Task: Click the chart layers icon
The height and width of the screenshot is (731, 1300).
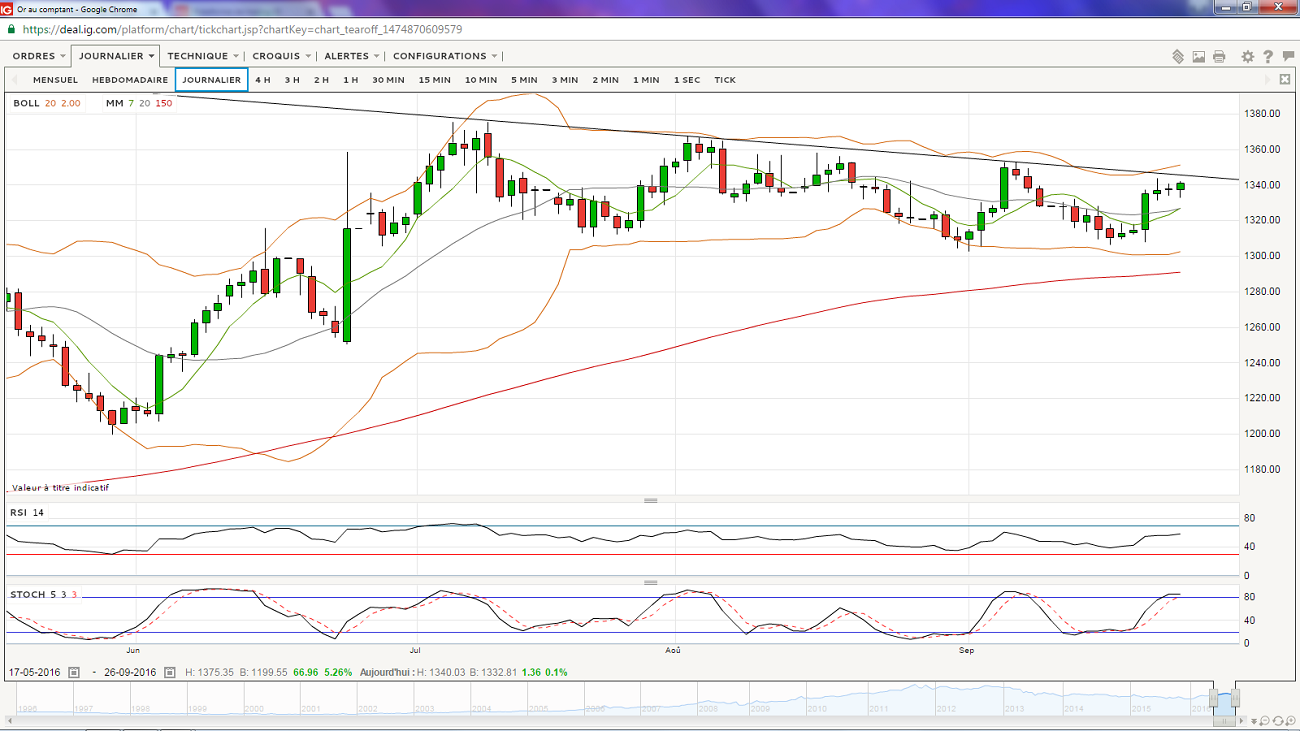Action: (1178, 57)
